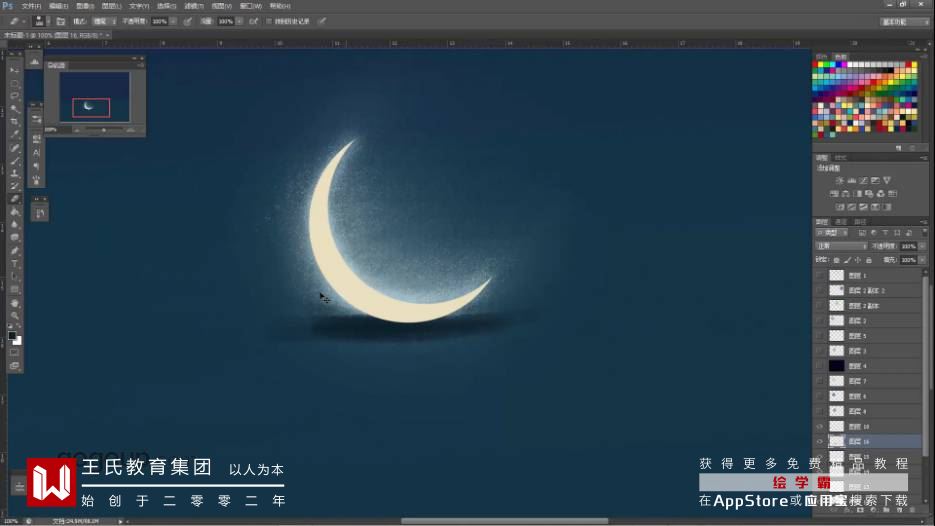This screenshot has width=935, height=526.
Task: Toggle pressure-for-size button
Action: pyautogui.click(x=322, y=21)
